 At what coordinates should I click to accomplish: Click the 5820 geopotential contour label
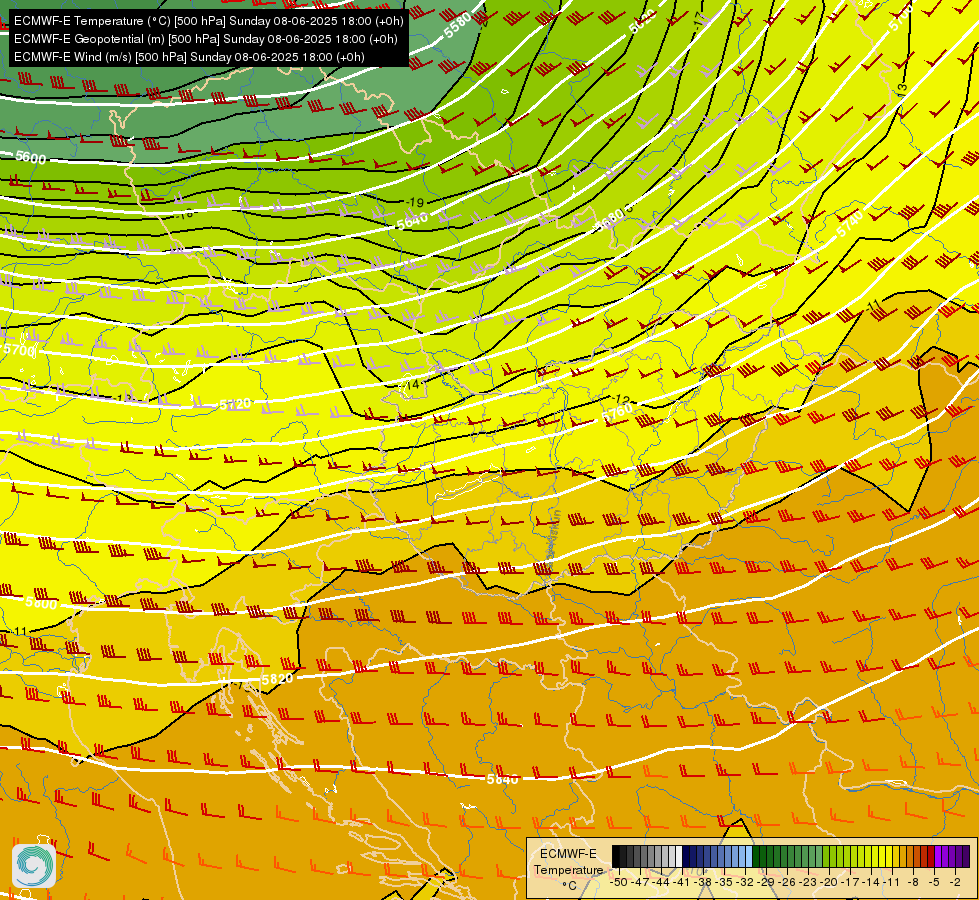click(277, 678)
